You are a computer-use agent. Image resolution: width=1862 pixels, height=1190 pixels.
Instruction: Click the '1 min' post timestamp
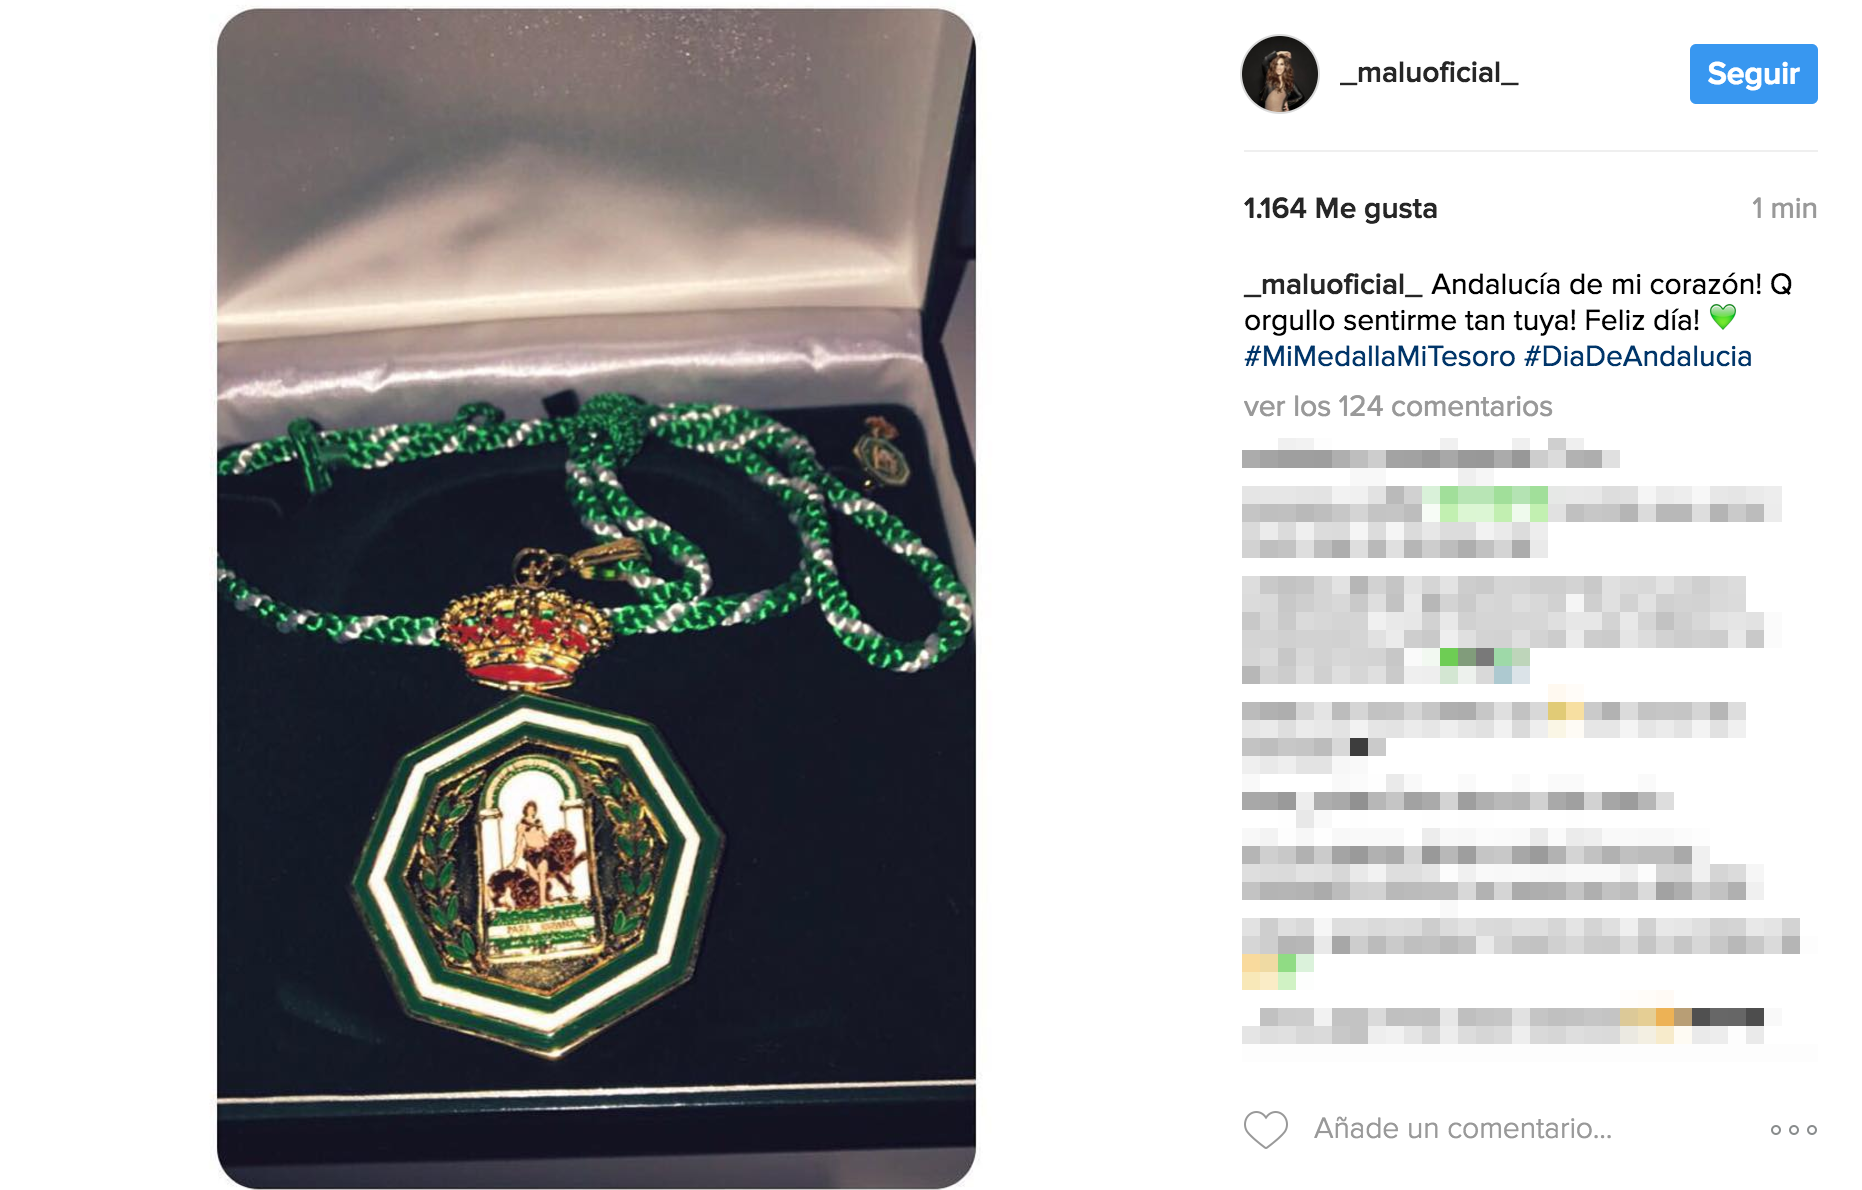(x=1784, y=209)
